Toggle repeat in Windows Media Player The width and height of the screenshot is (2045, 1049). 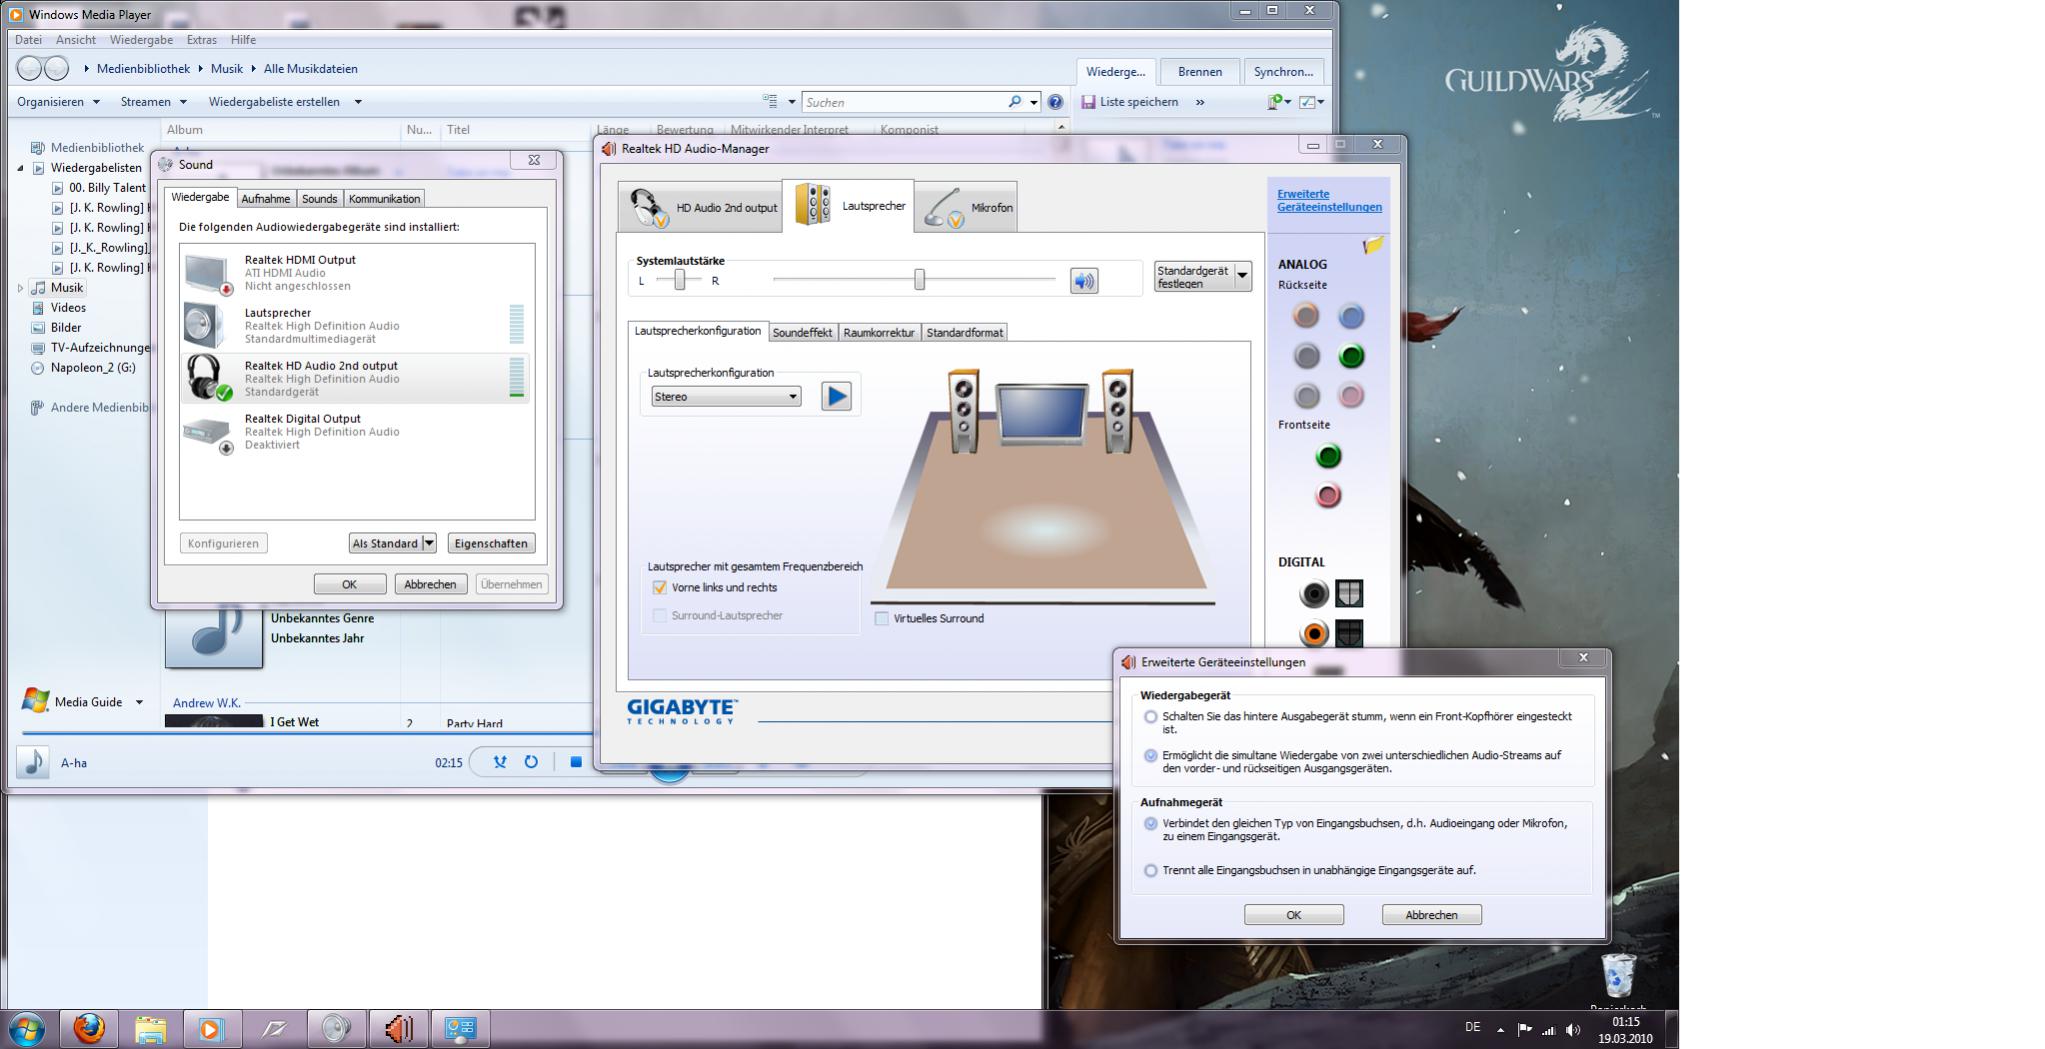(531, 762)
